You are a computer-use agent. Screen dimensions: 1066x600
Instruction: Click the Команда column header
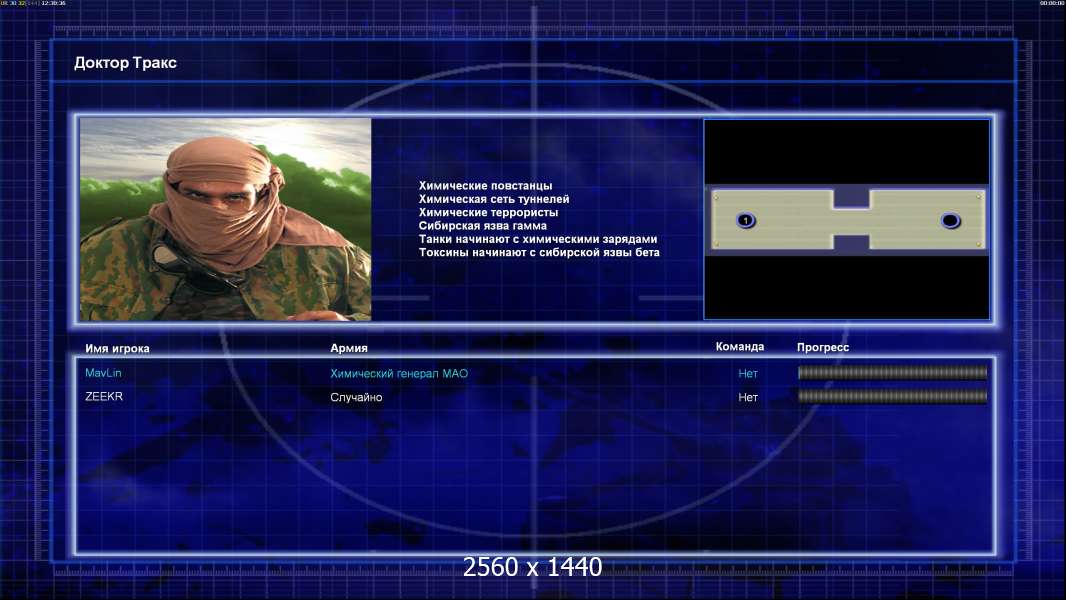tap(740, 347)
